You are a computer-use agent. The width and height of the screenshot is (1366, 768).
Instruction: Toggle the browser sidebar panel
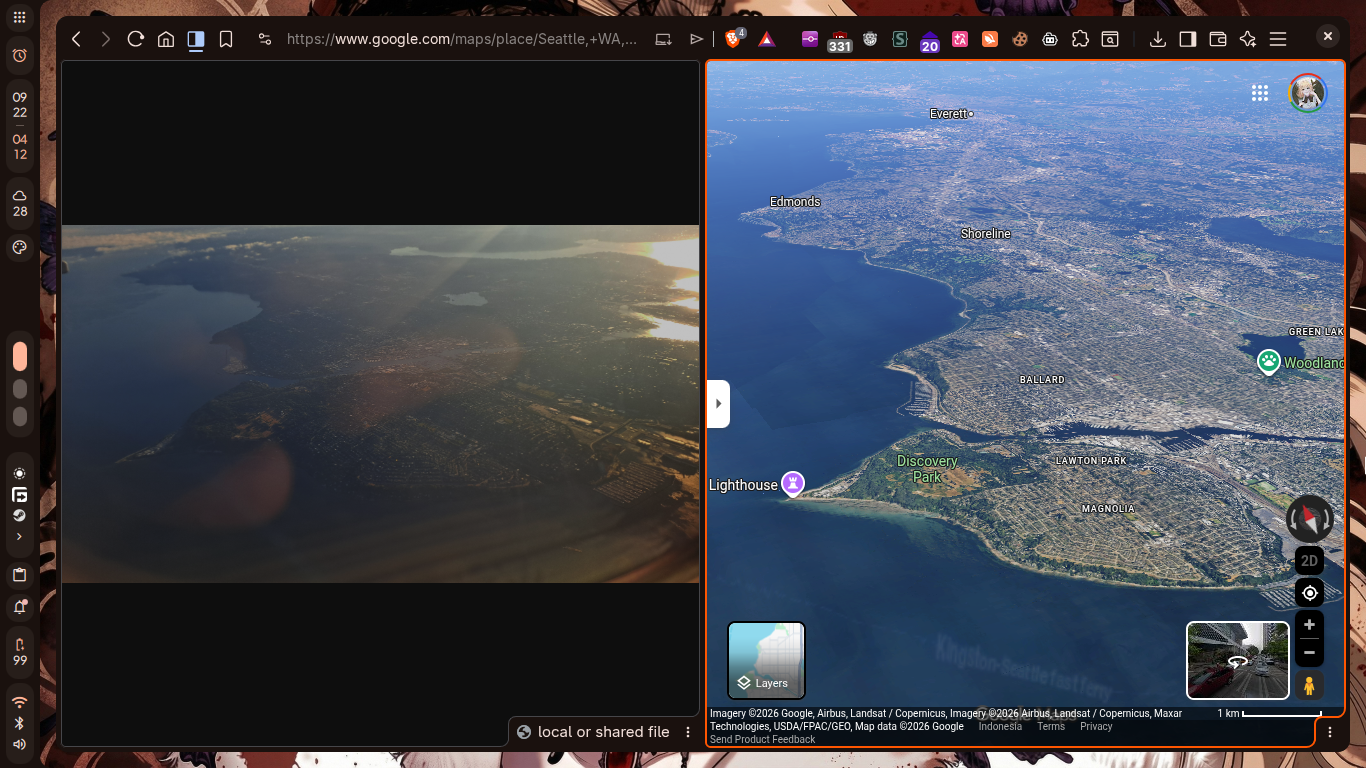tap(1187, 39)
